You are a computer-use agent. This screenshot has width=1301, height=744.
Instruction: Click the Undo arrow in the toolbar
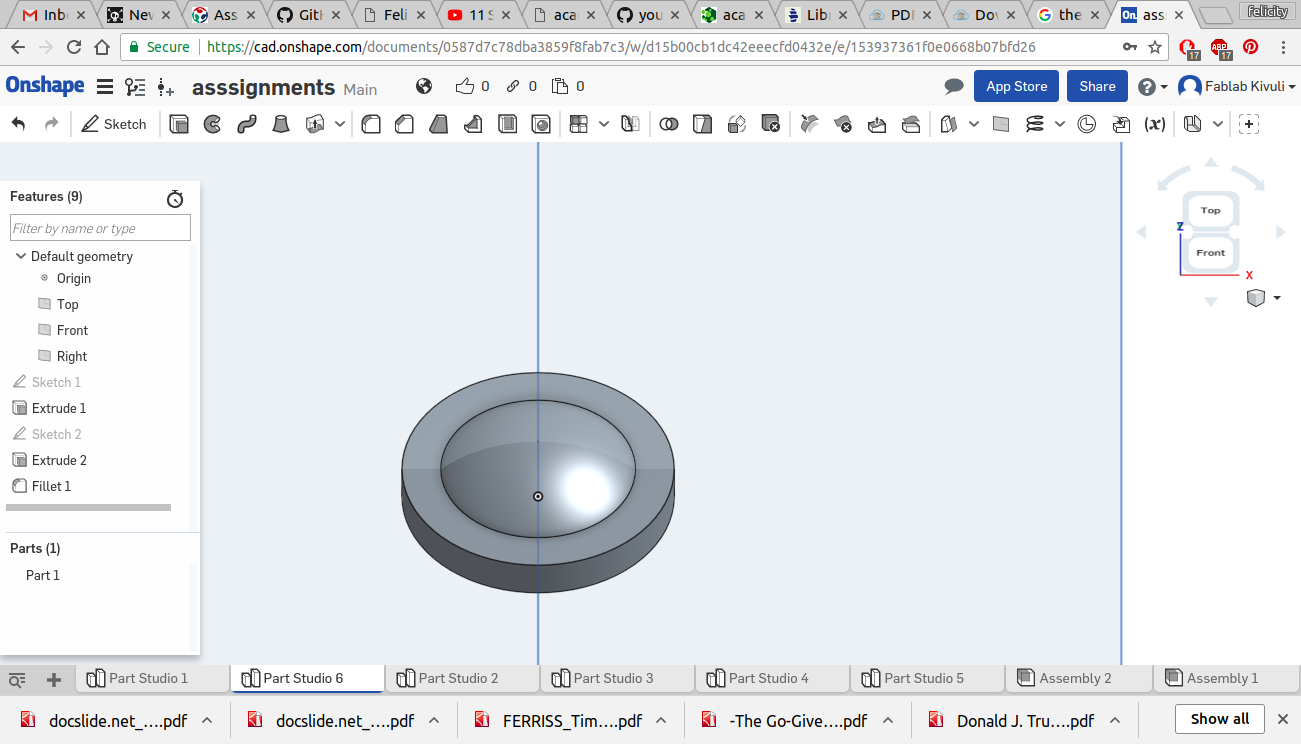coord(18,124)
